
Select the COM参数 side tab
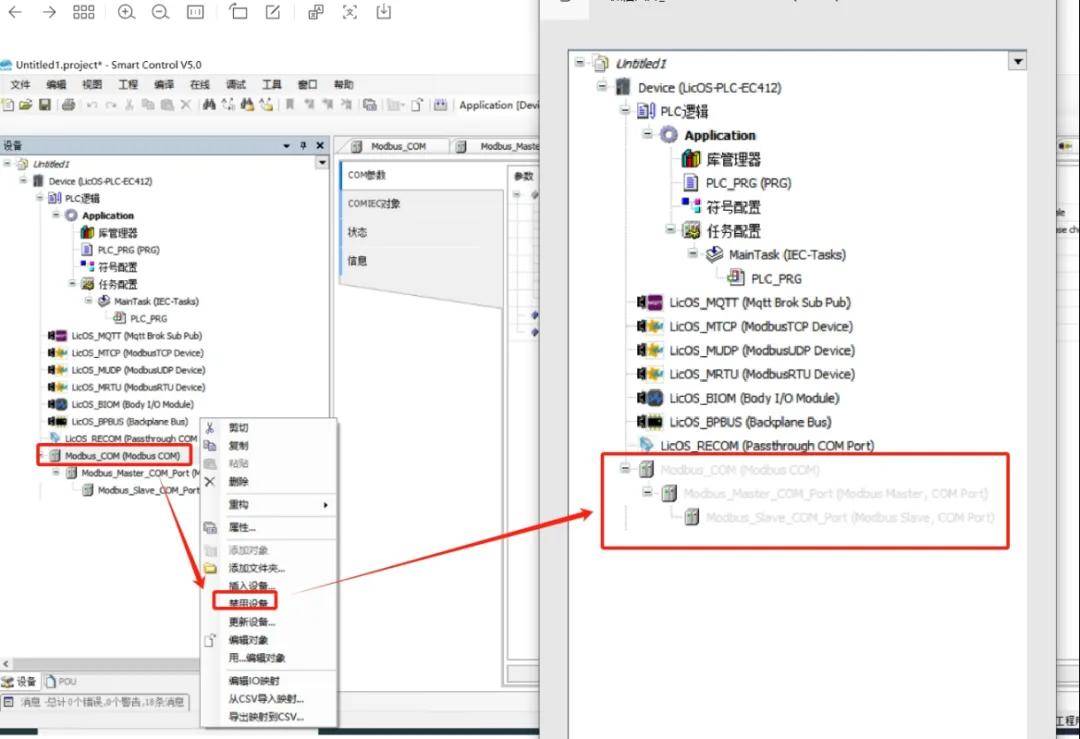[x=367, y=175]
